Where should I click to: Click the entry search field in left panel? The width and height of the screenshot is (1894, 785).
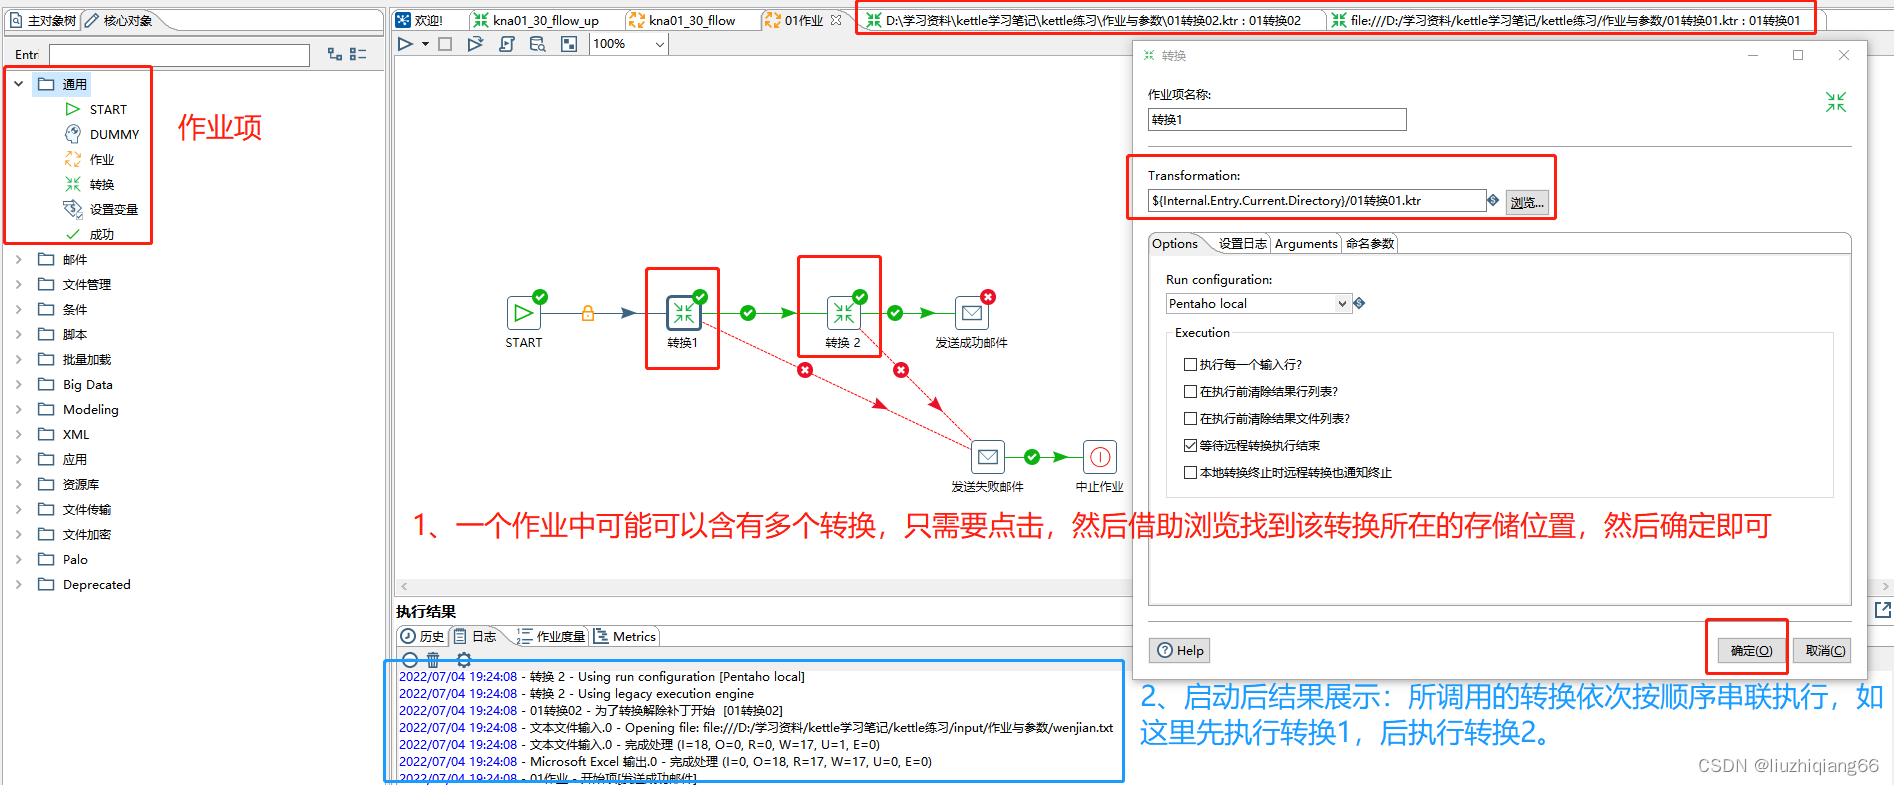(180, 55)
